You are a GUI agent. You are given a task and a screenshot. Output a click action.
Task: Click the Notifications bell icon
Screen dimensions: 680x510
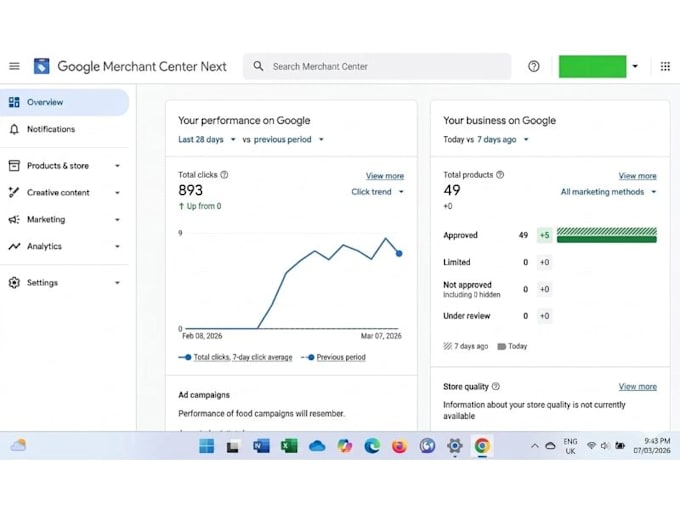(14, 129)
